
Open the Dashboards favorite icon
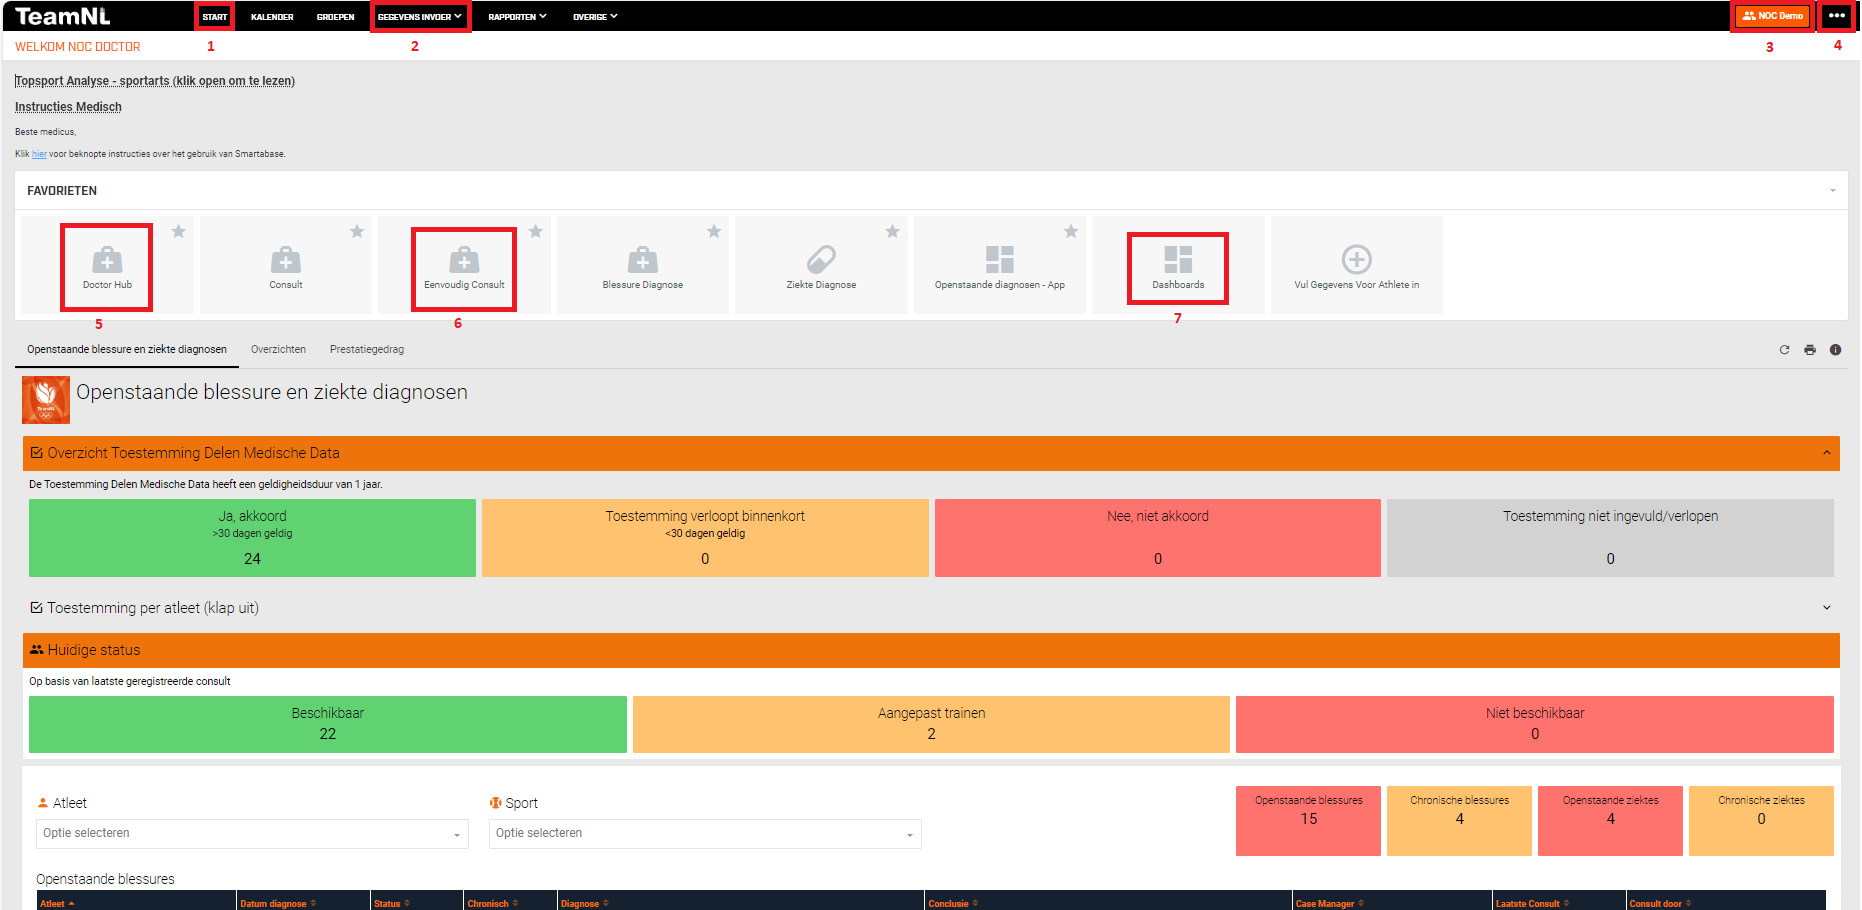click(1178, 260)
